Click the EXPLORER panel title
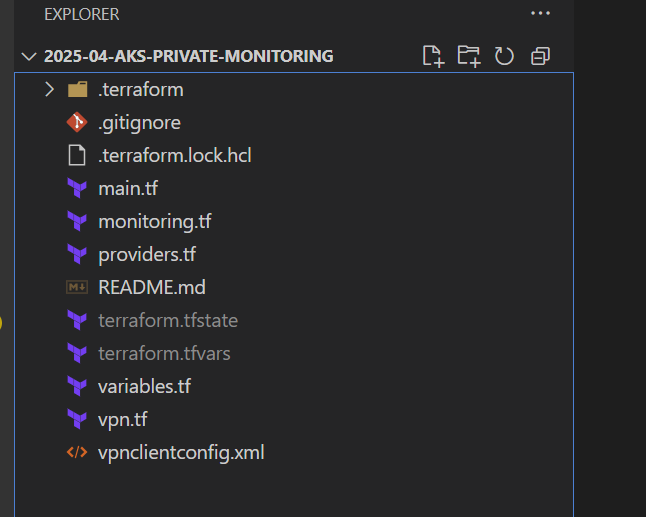This screenshot has width=646, height=517. (x=82, y=15)
